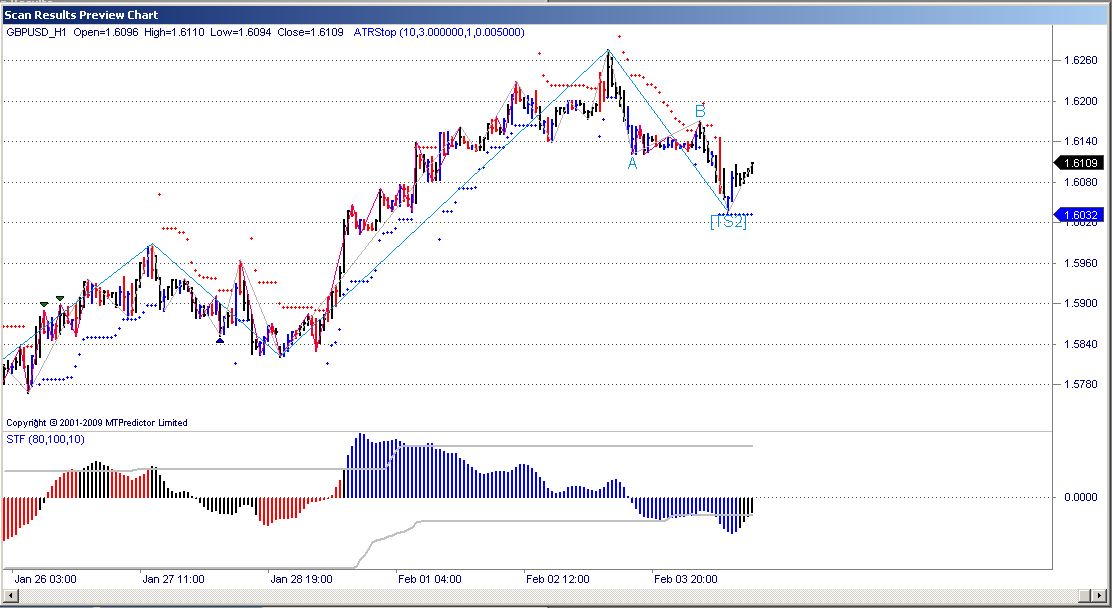Click the 1.6260 price axis label
This screenshot has width=1112, height=608.
click(x=1080, y=60)
